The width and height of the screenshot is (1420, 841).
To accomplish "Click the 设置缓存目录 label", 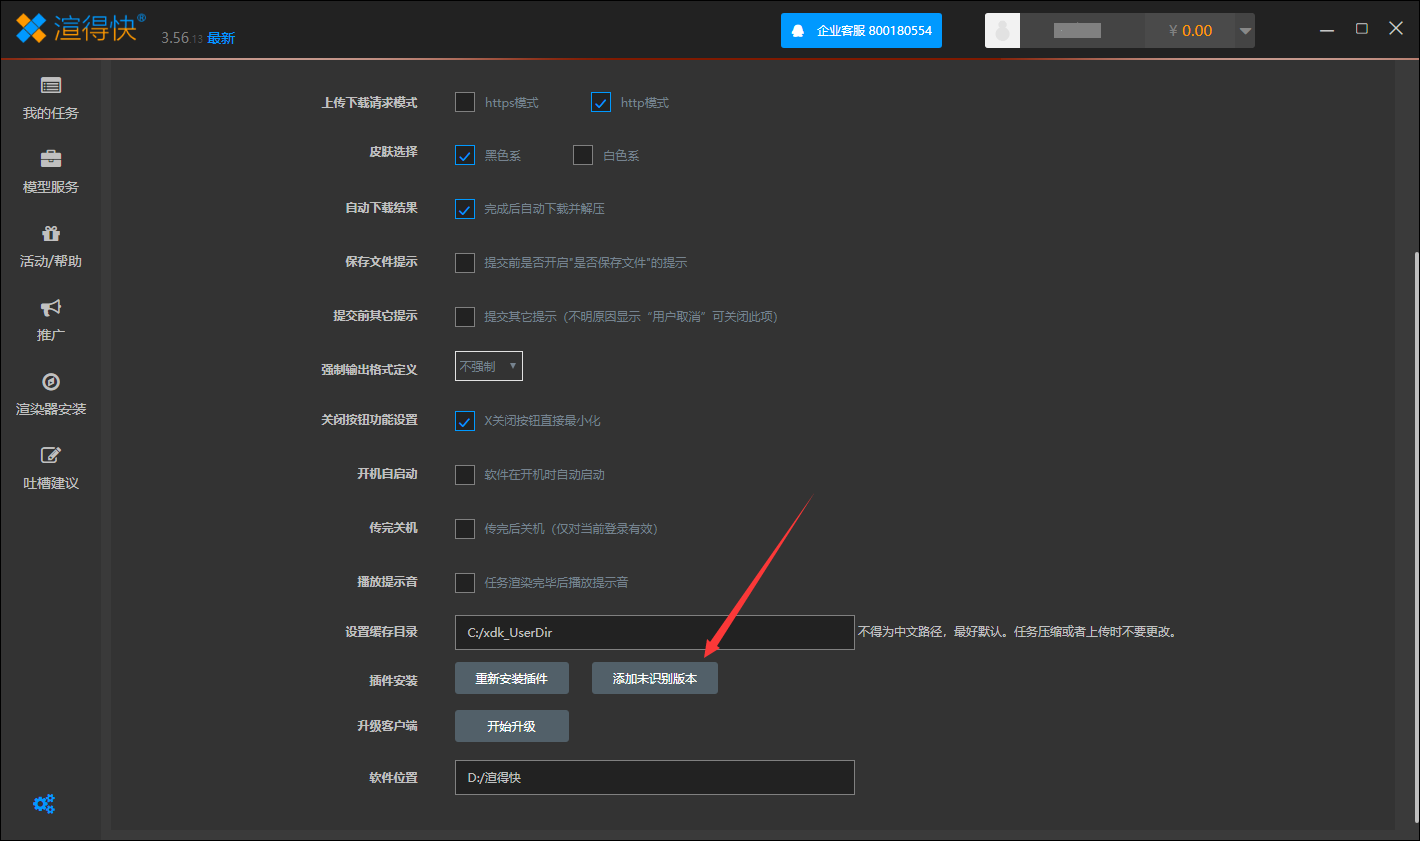I will click(381, 632).
